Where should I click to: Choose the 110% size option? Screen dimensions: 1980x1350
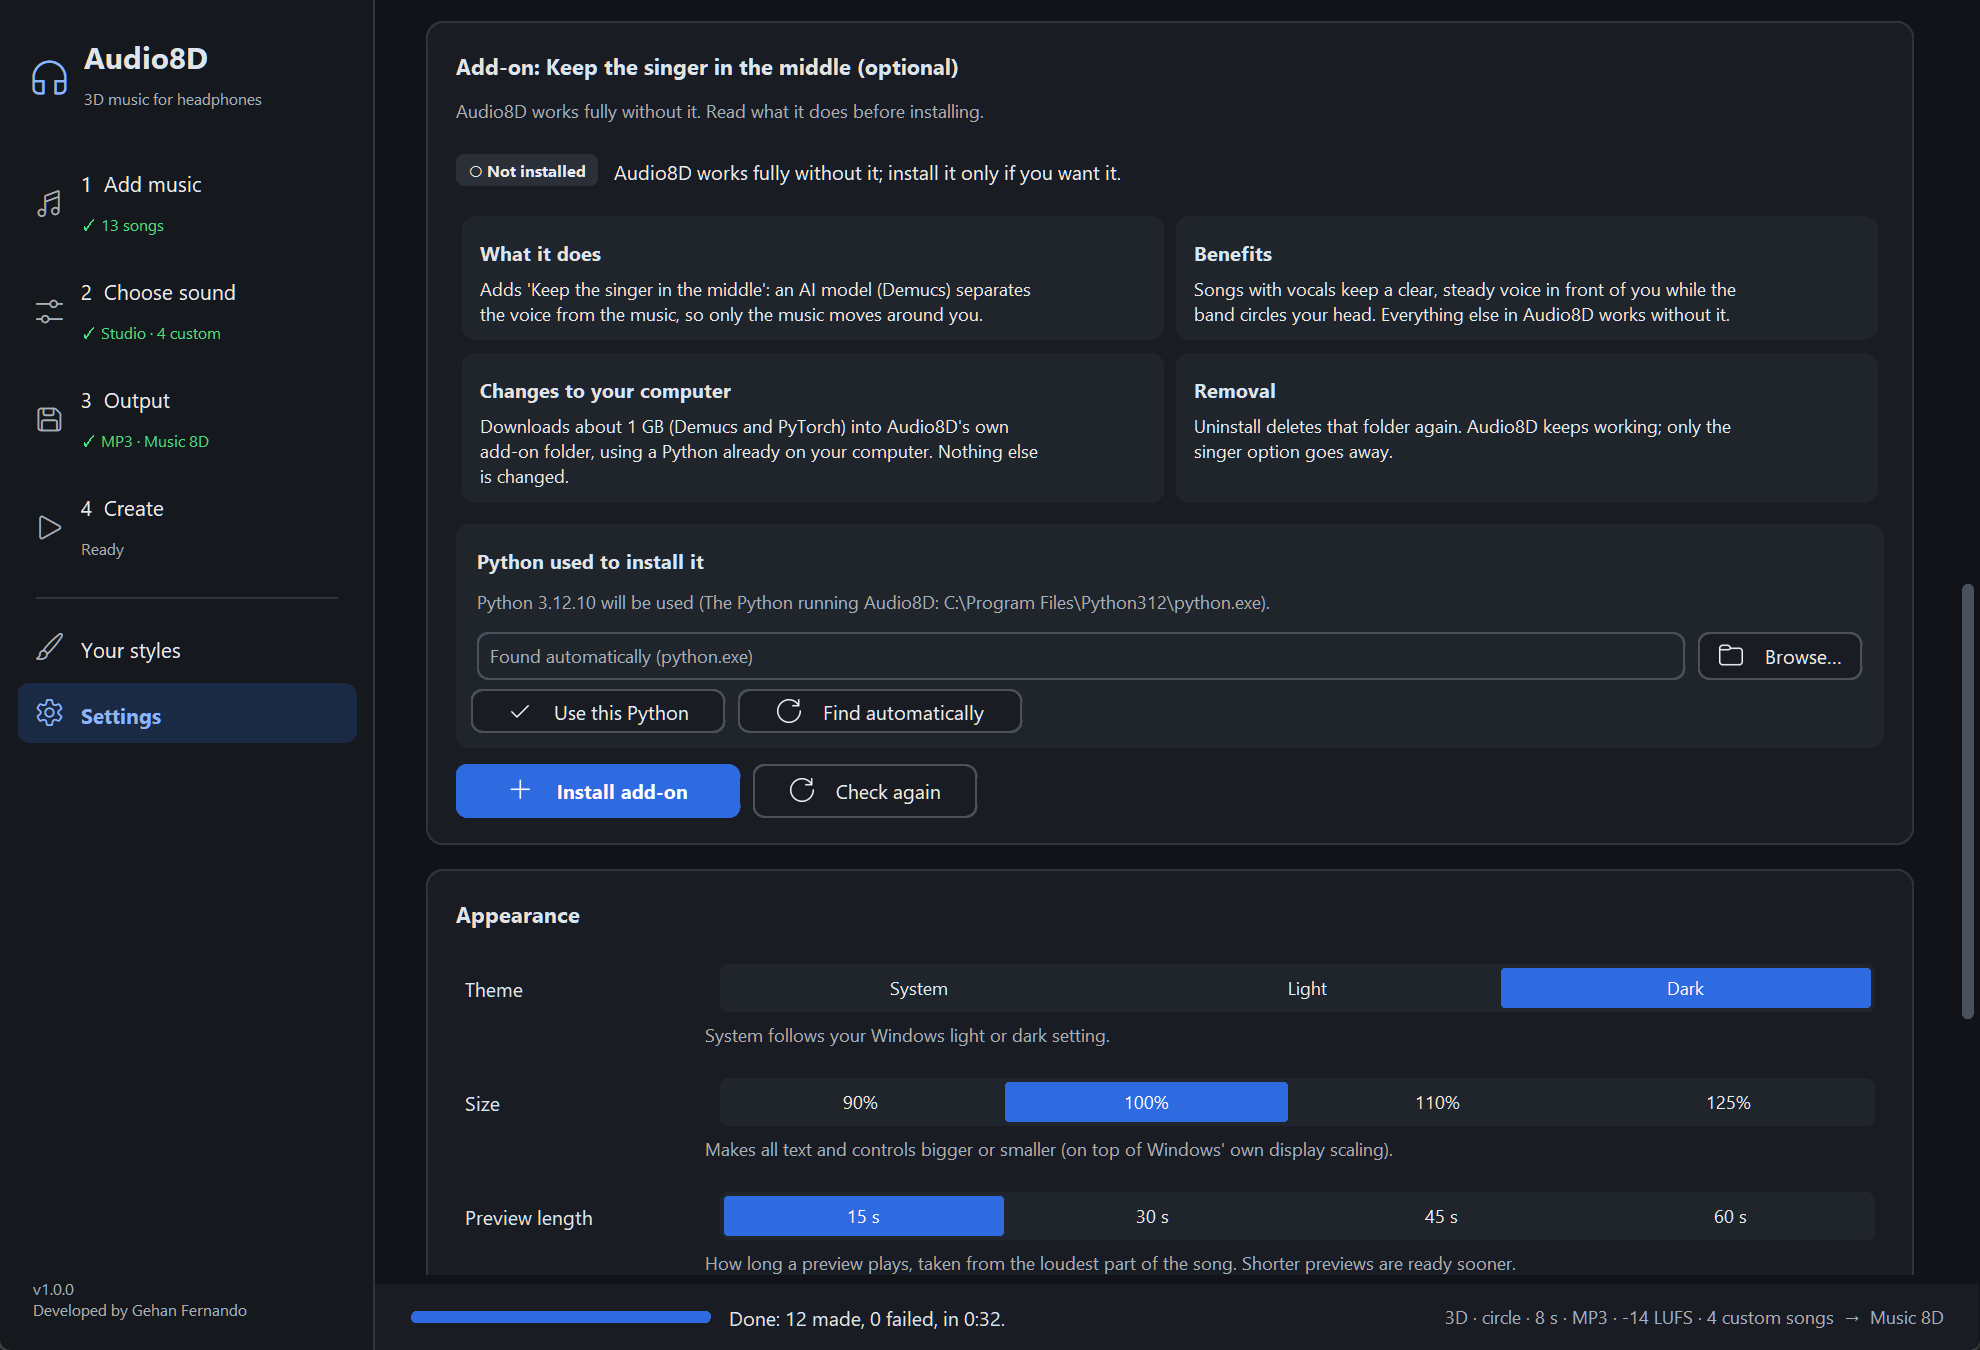pyautogui.click(x=1437, y=1102)
